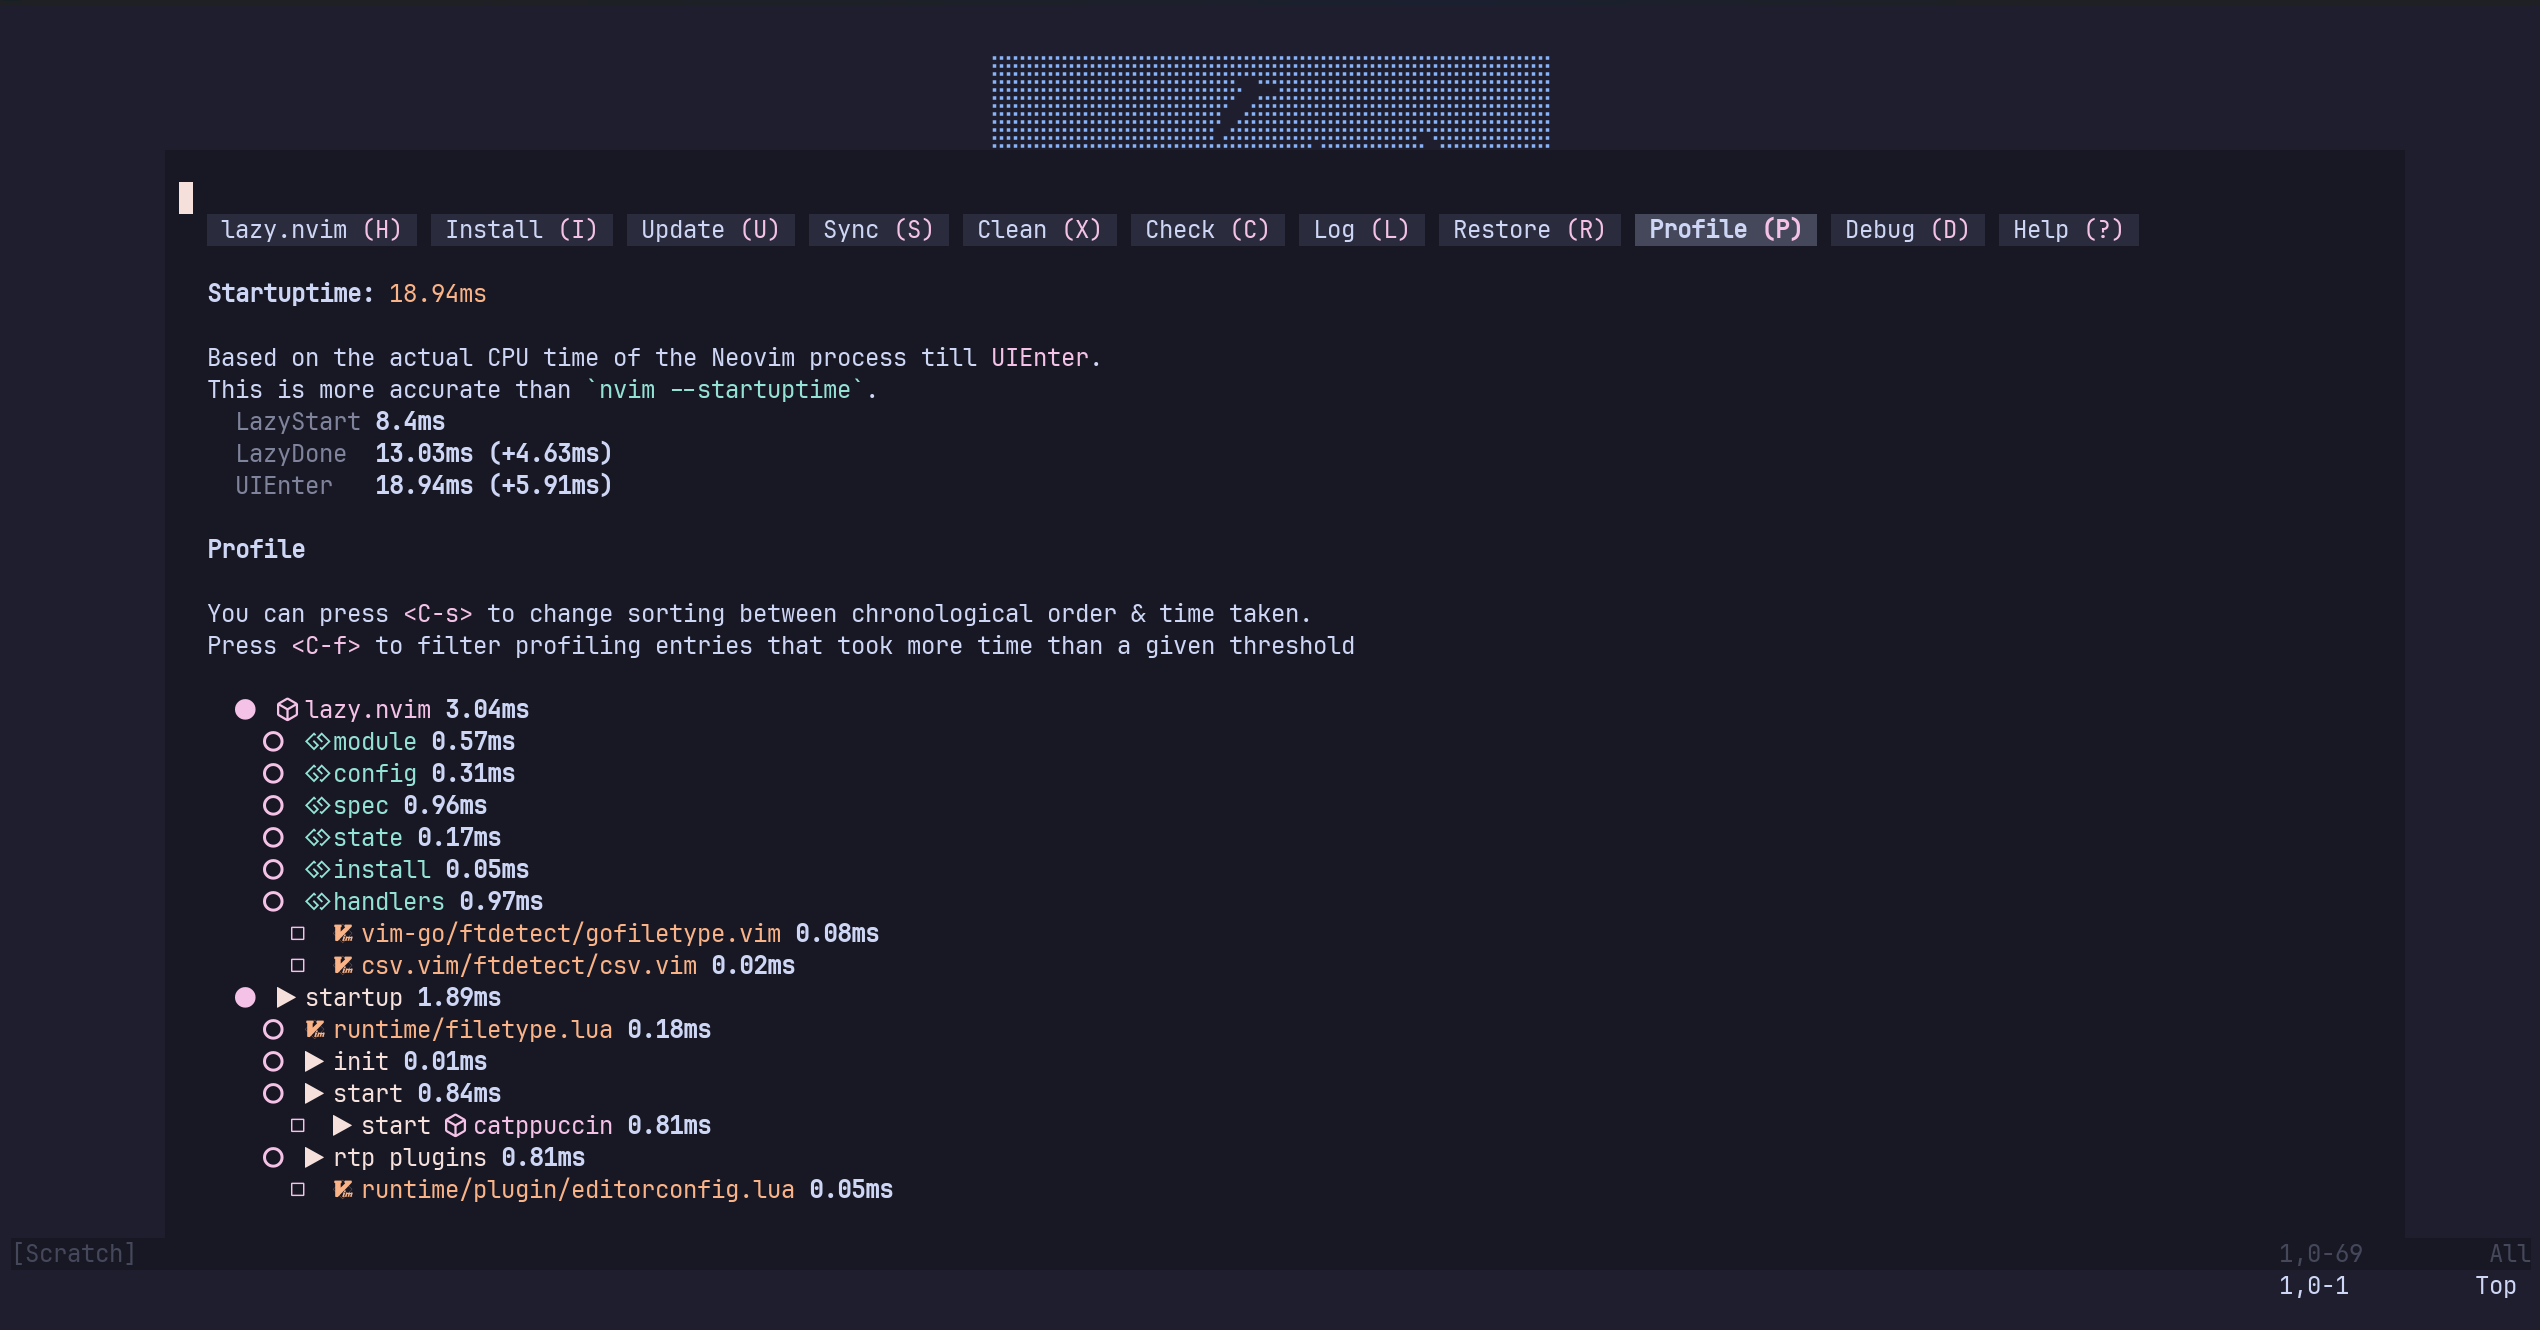Expand the rtp plugins triangle

coord(314,1158)
